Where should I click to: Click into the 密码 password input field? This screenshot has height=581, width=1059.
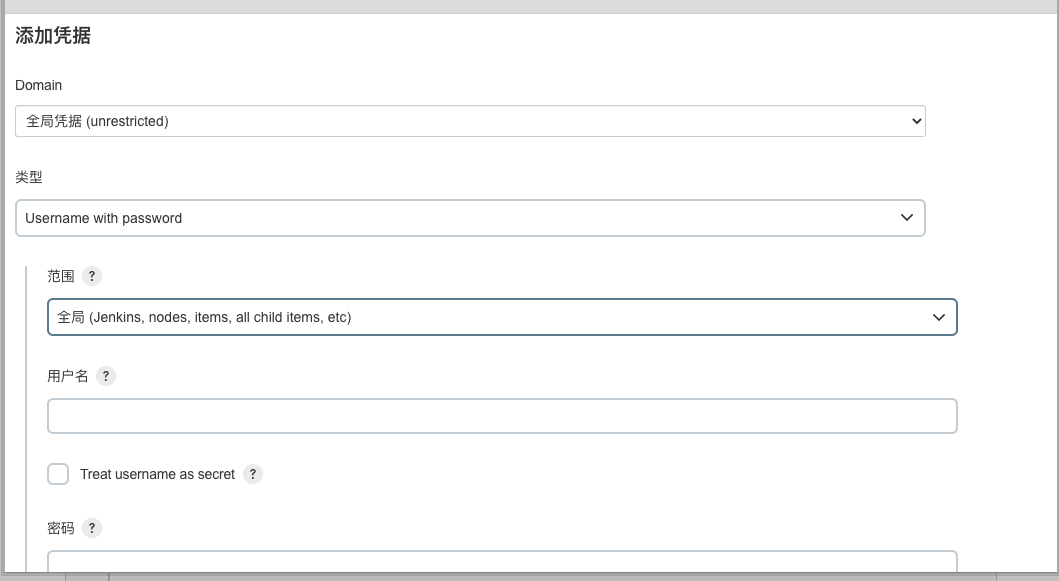(502, 562)
